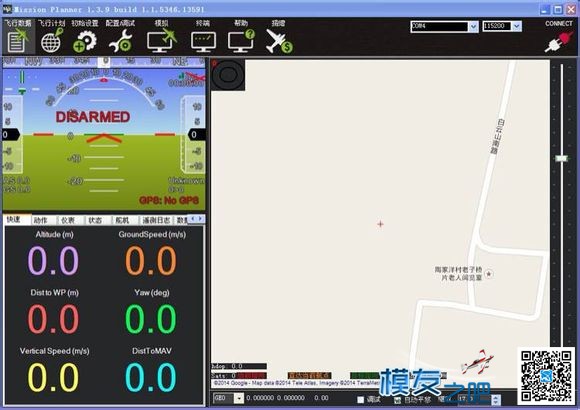Open the Flight Plan (飞行计划) globe icon
580x410 pixels.
[x=52, y=36]
